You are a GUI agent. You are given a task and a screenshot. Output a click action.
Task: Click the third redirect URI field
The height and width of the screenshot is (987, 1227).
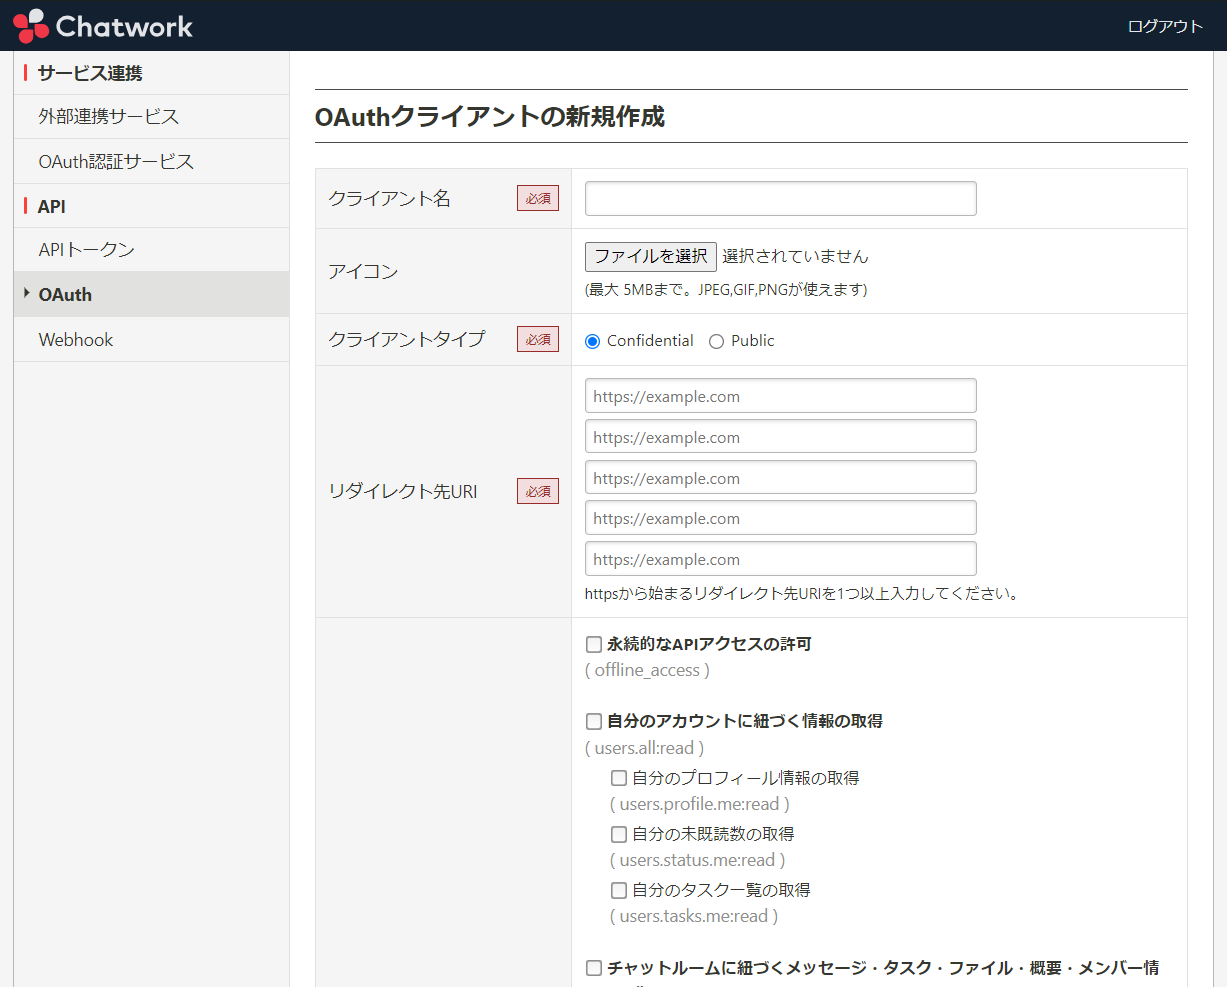click(780, 478)
